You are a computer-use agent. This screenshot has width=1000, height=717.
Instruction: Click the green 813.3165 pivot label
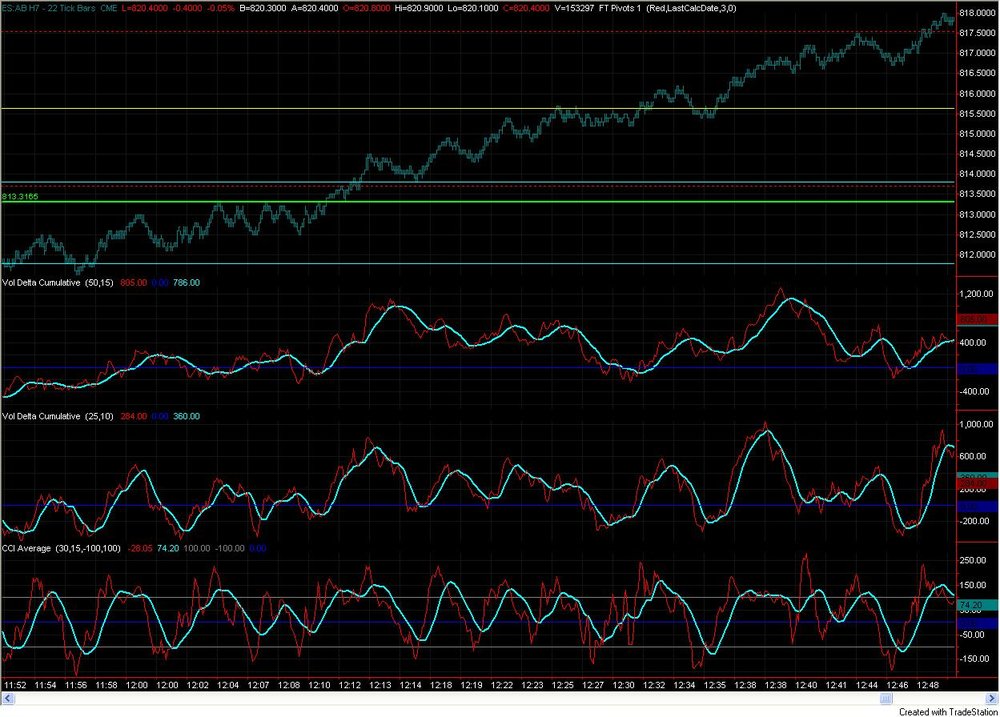(20, 196)
